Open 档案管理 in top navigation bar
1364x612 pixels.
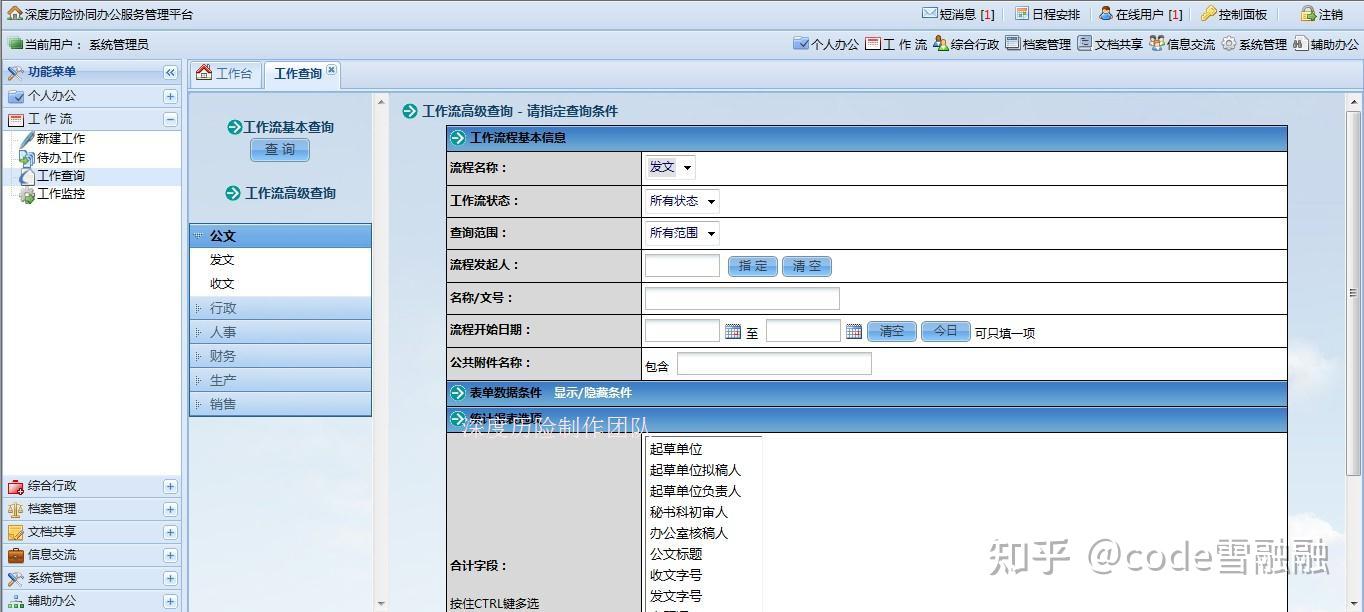(1038, 44)
